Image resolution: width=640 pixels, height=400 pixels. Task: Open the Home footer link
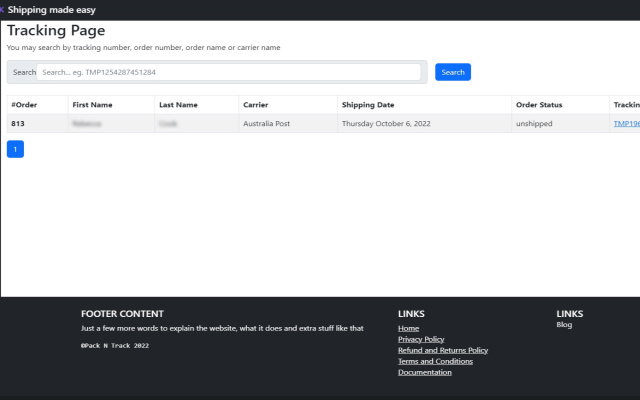408,328
